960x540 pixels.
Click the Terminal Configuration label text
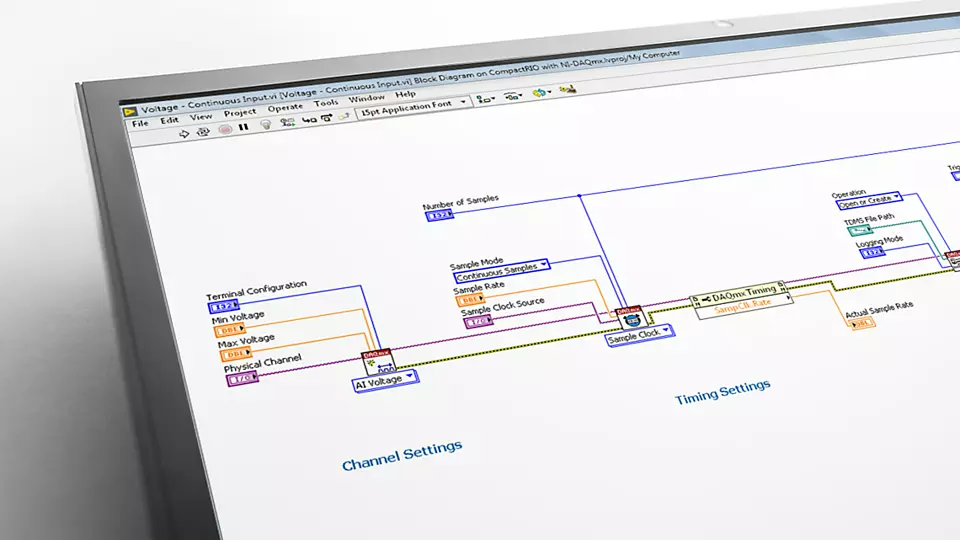(257, 290)
